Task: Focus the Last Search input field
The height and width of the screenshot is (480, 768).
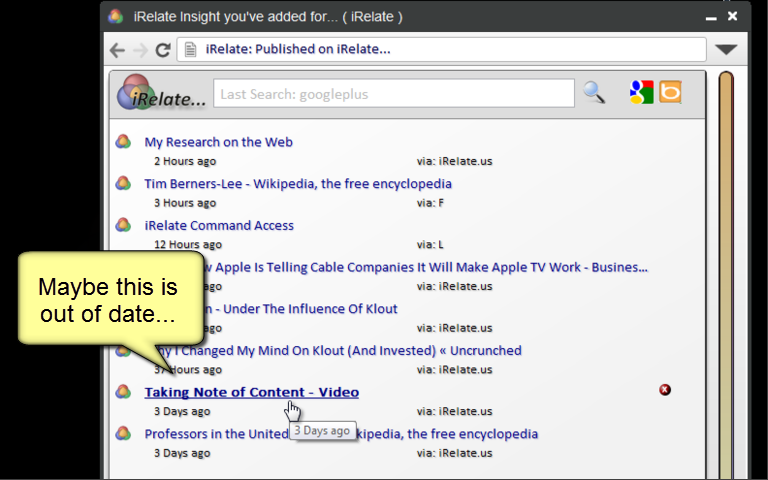Action: pyautogui.click(x=394, y=94)
